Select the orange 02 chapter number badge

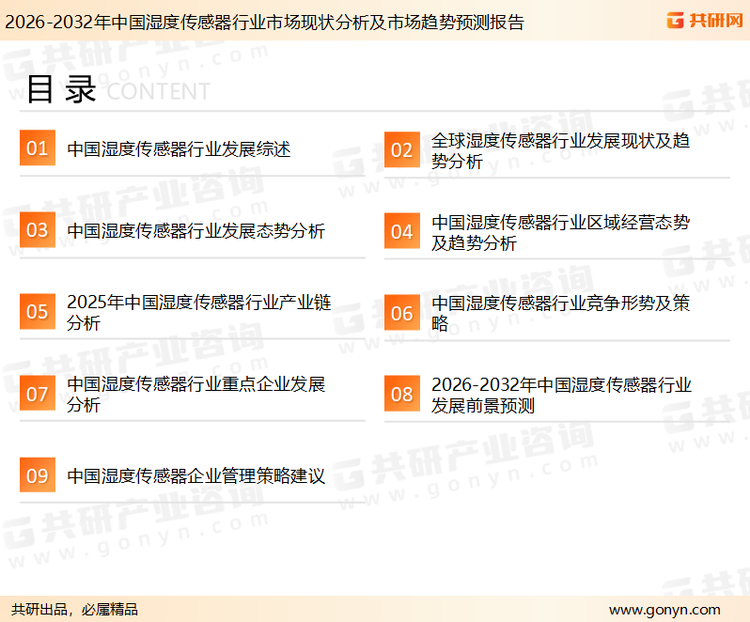coord(402,150)
